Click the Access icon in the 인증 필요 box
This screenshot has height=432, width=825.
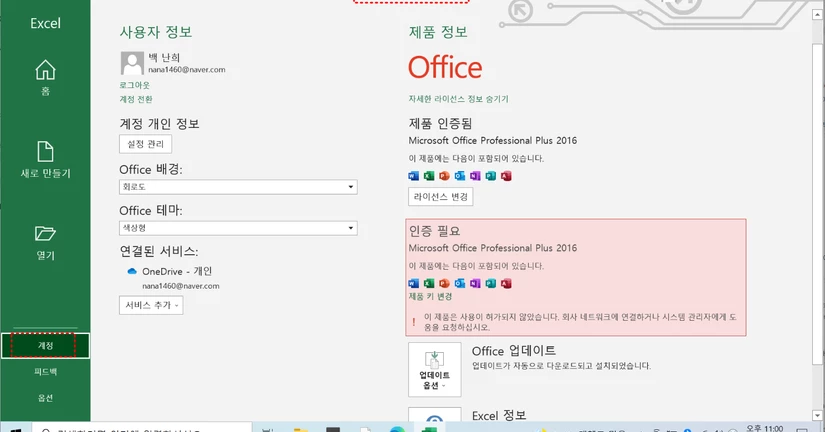(x=506, y=284)
